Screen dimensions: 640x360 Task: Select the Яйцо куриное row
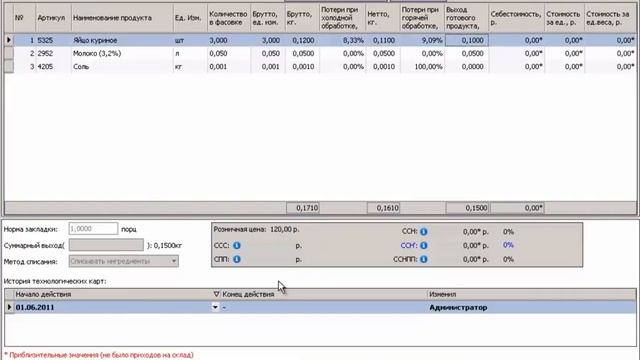pyautogui.click(x=320, y=40)
